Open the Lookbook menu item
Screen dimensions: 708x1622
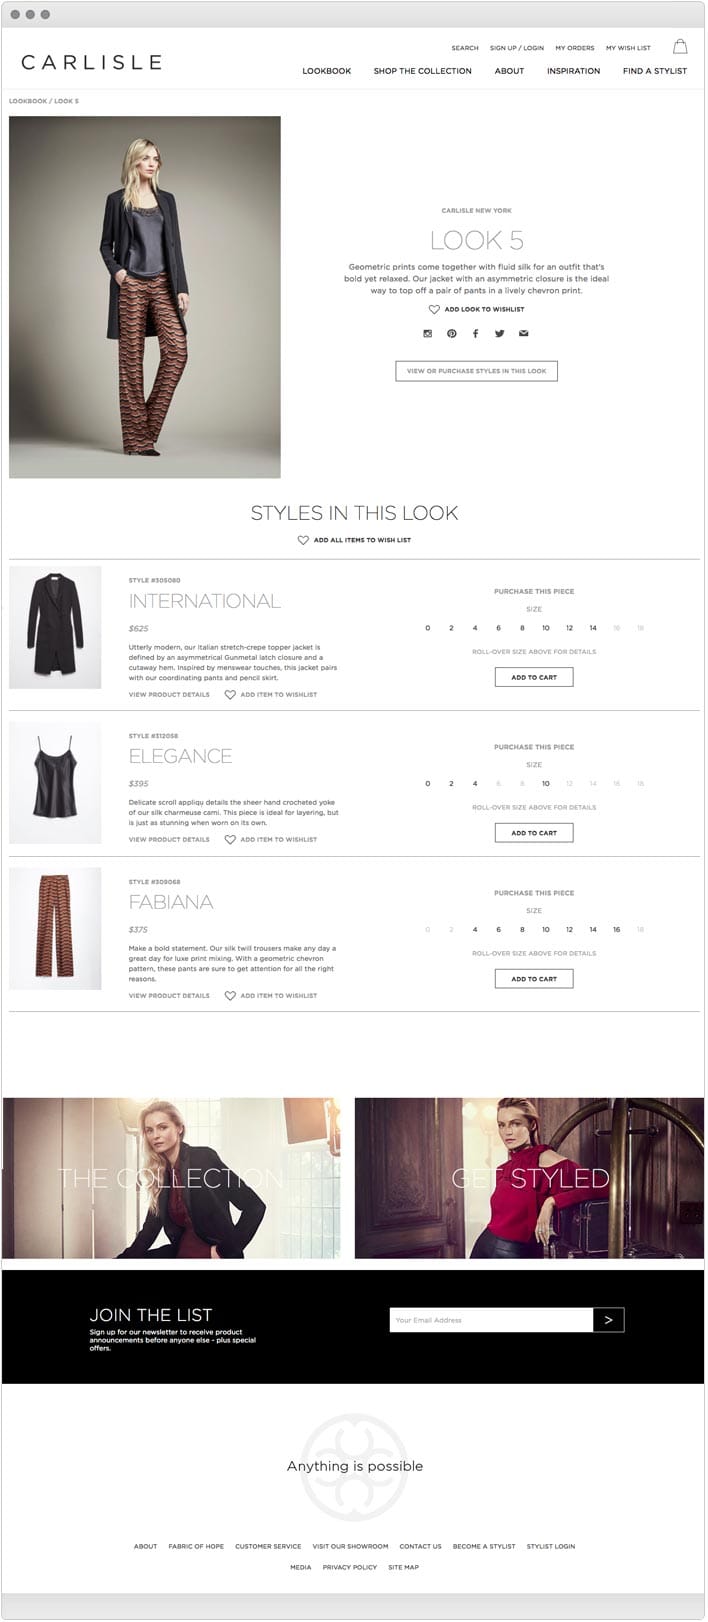coord(327,71)
